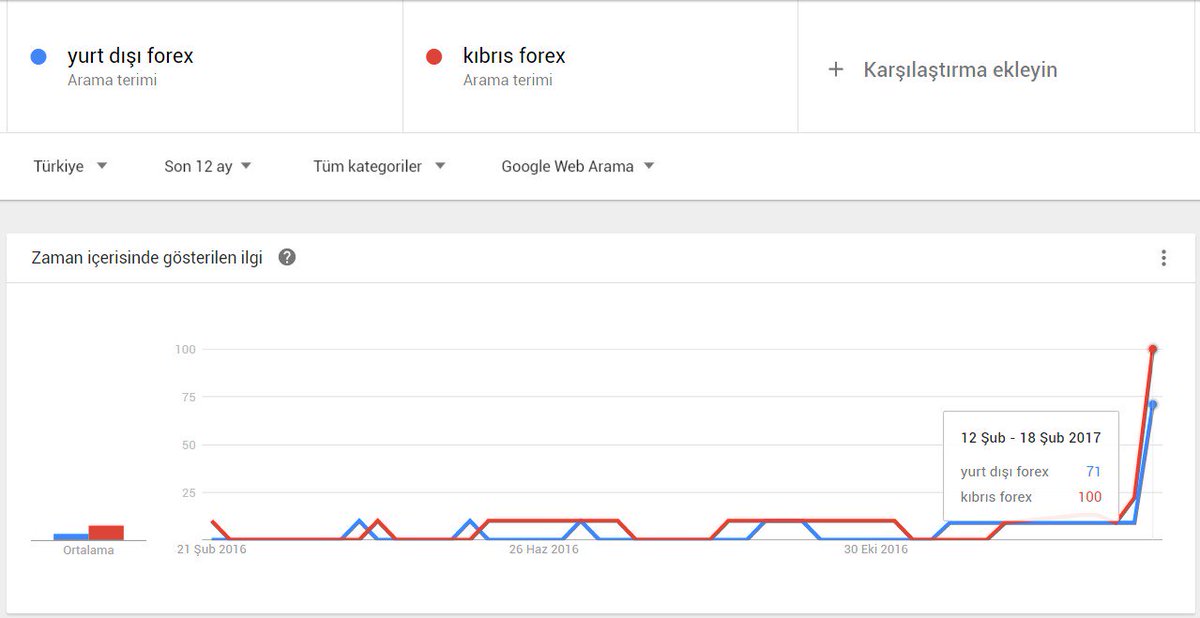Open the Son 12 ay time range dropdown

click(x=208, y=166)
